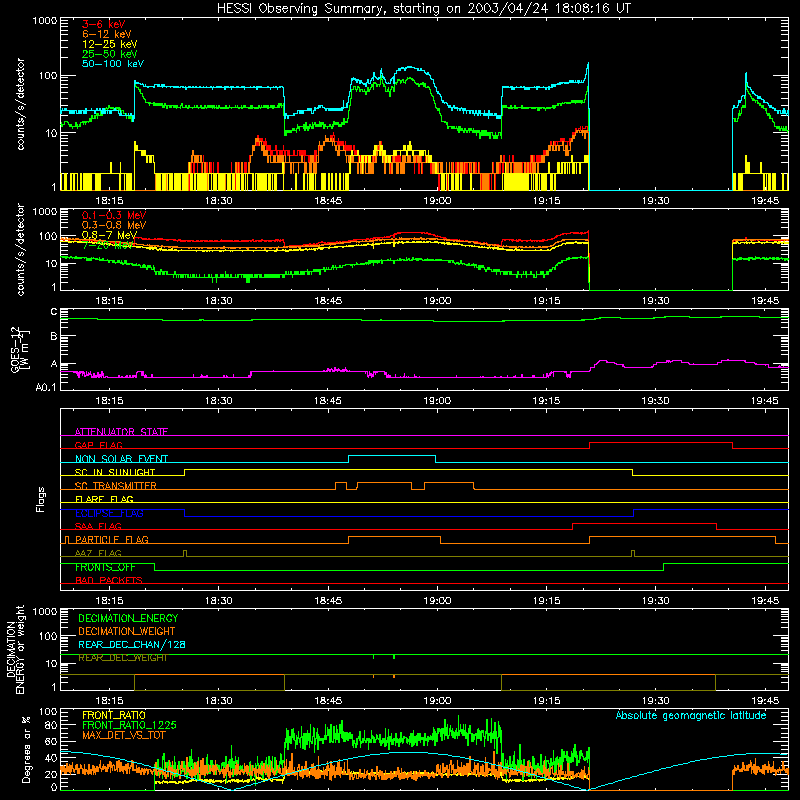Click the FRONT_RATIO_1225 legend label
This screenshot has height=800, width=800.
click(129, 725)
